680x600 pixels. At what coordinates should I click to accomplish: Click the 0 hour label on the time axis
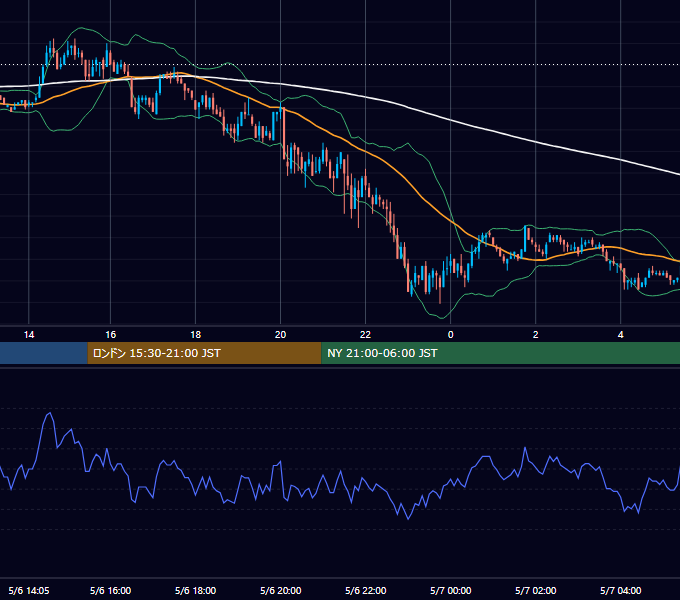tap(451, 335)
